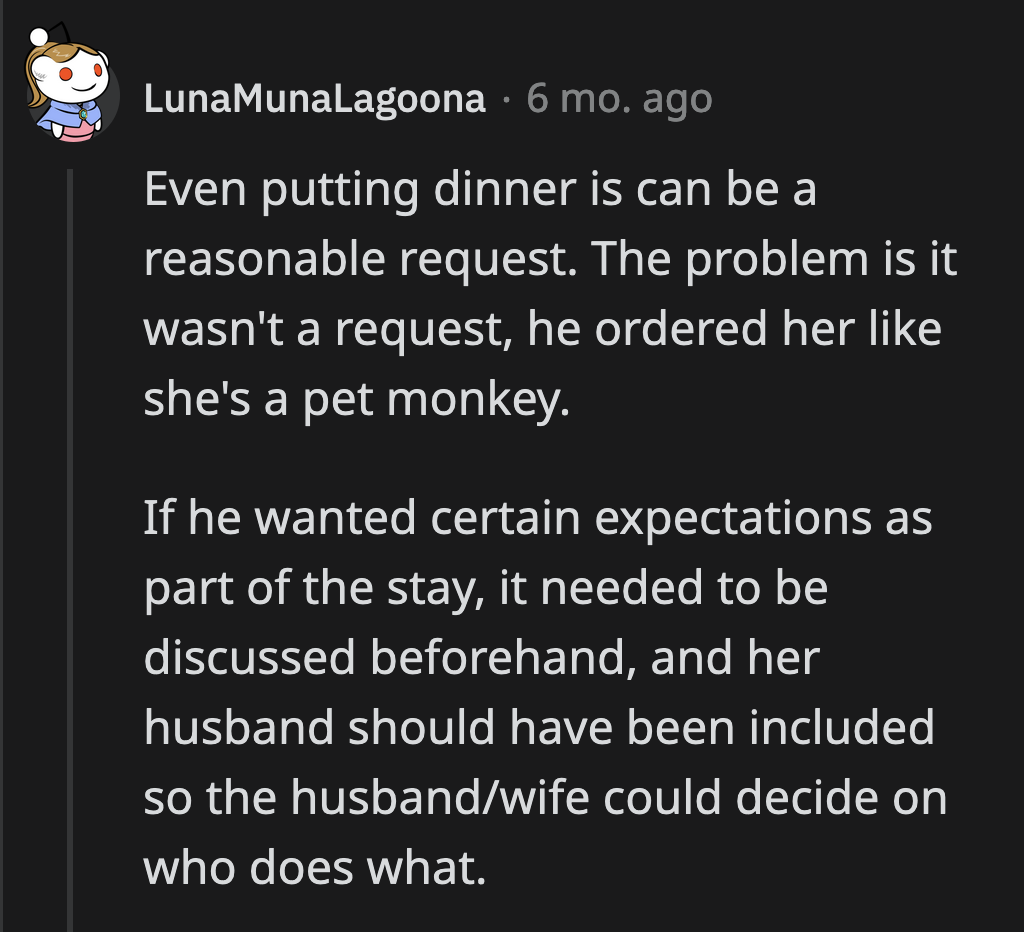Click the thread line below the avatar
Viewport: 1024px width, 932px height.
click(x=70, y=400)
